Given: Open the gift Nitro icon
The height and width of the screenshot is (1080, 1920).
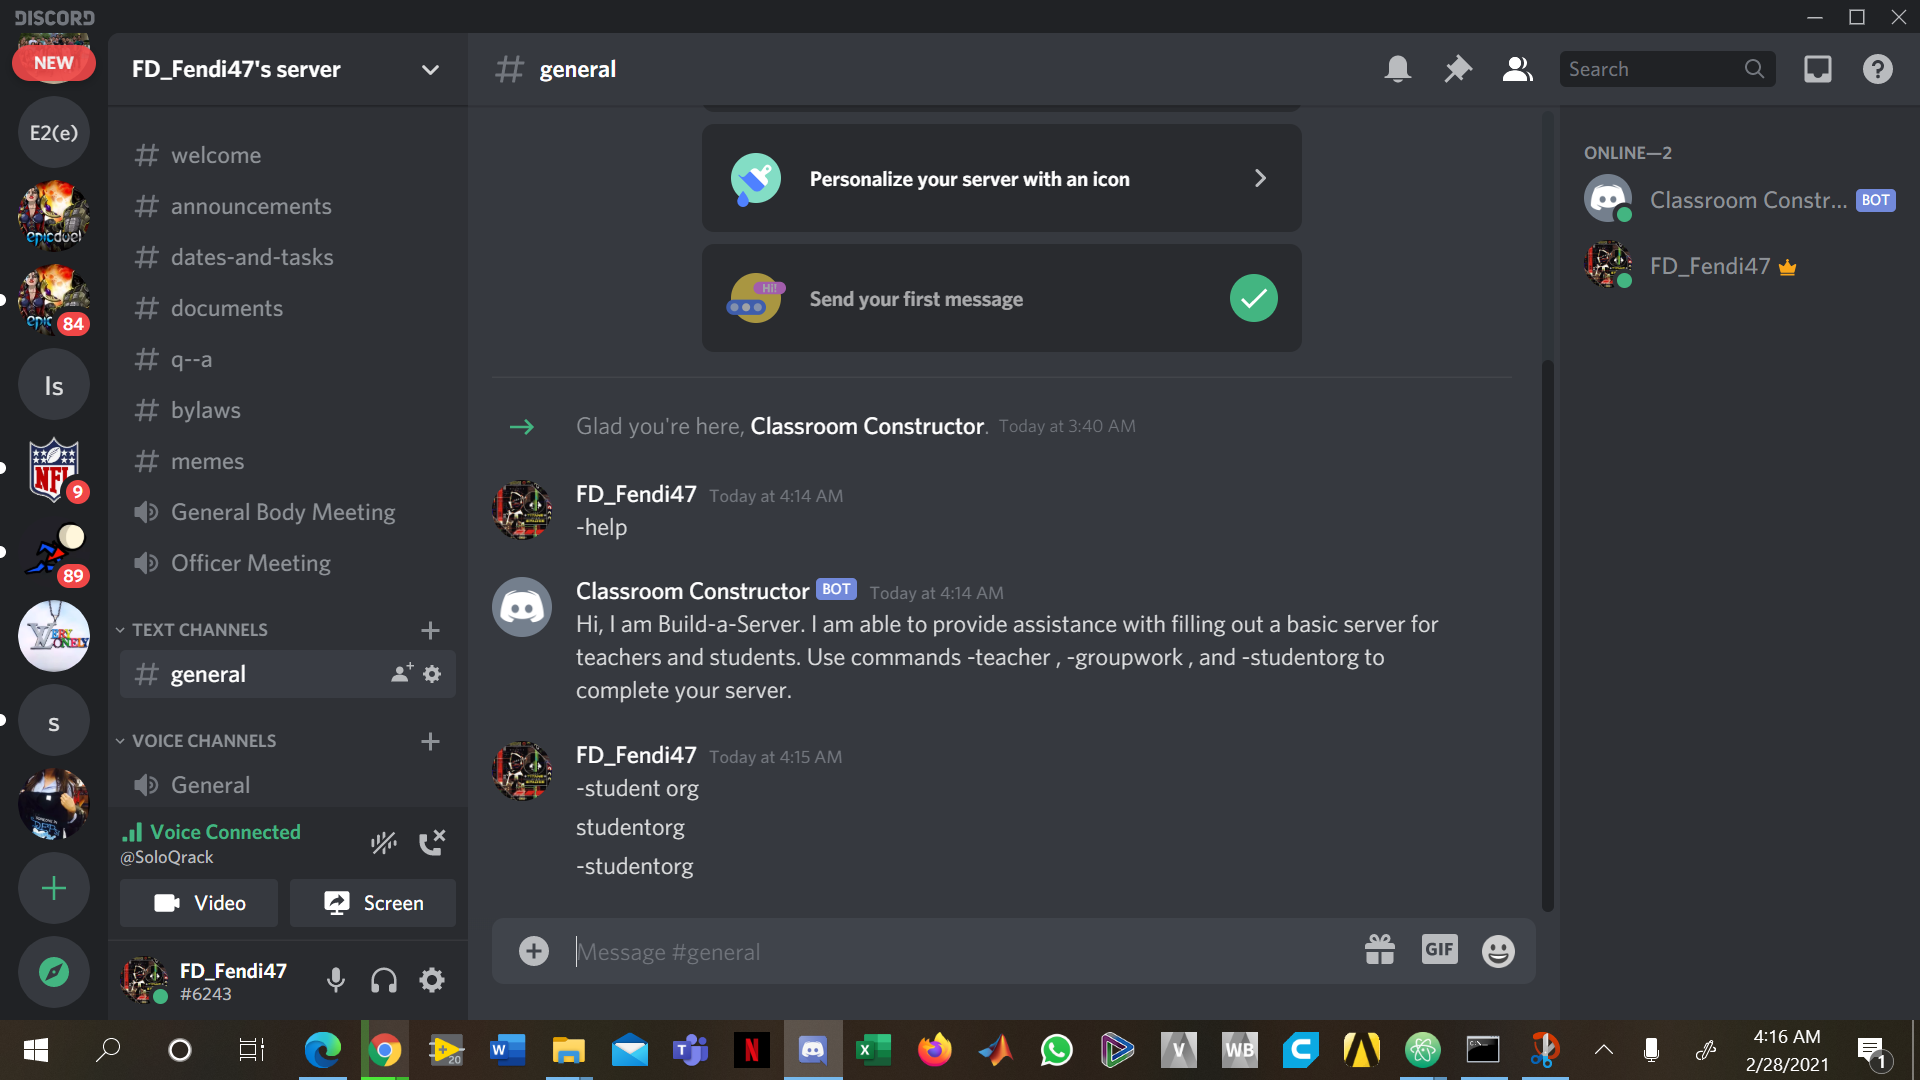Looking at the screenshot, I should [x=1379, y=950].
